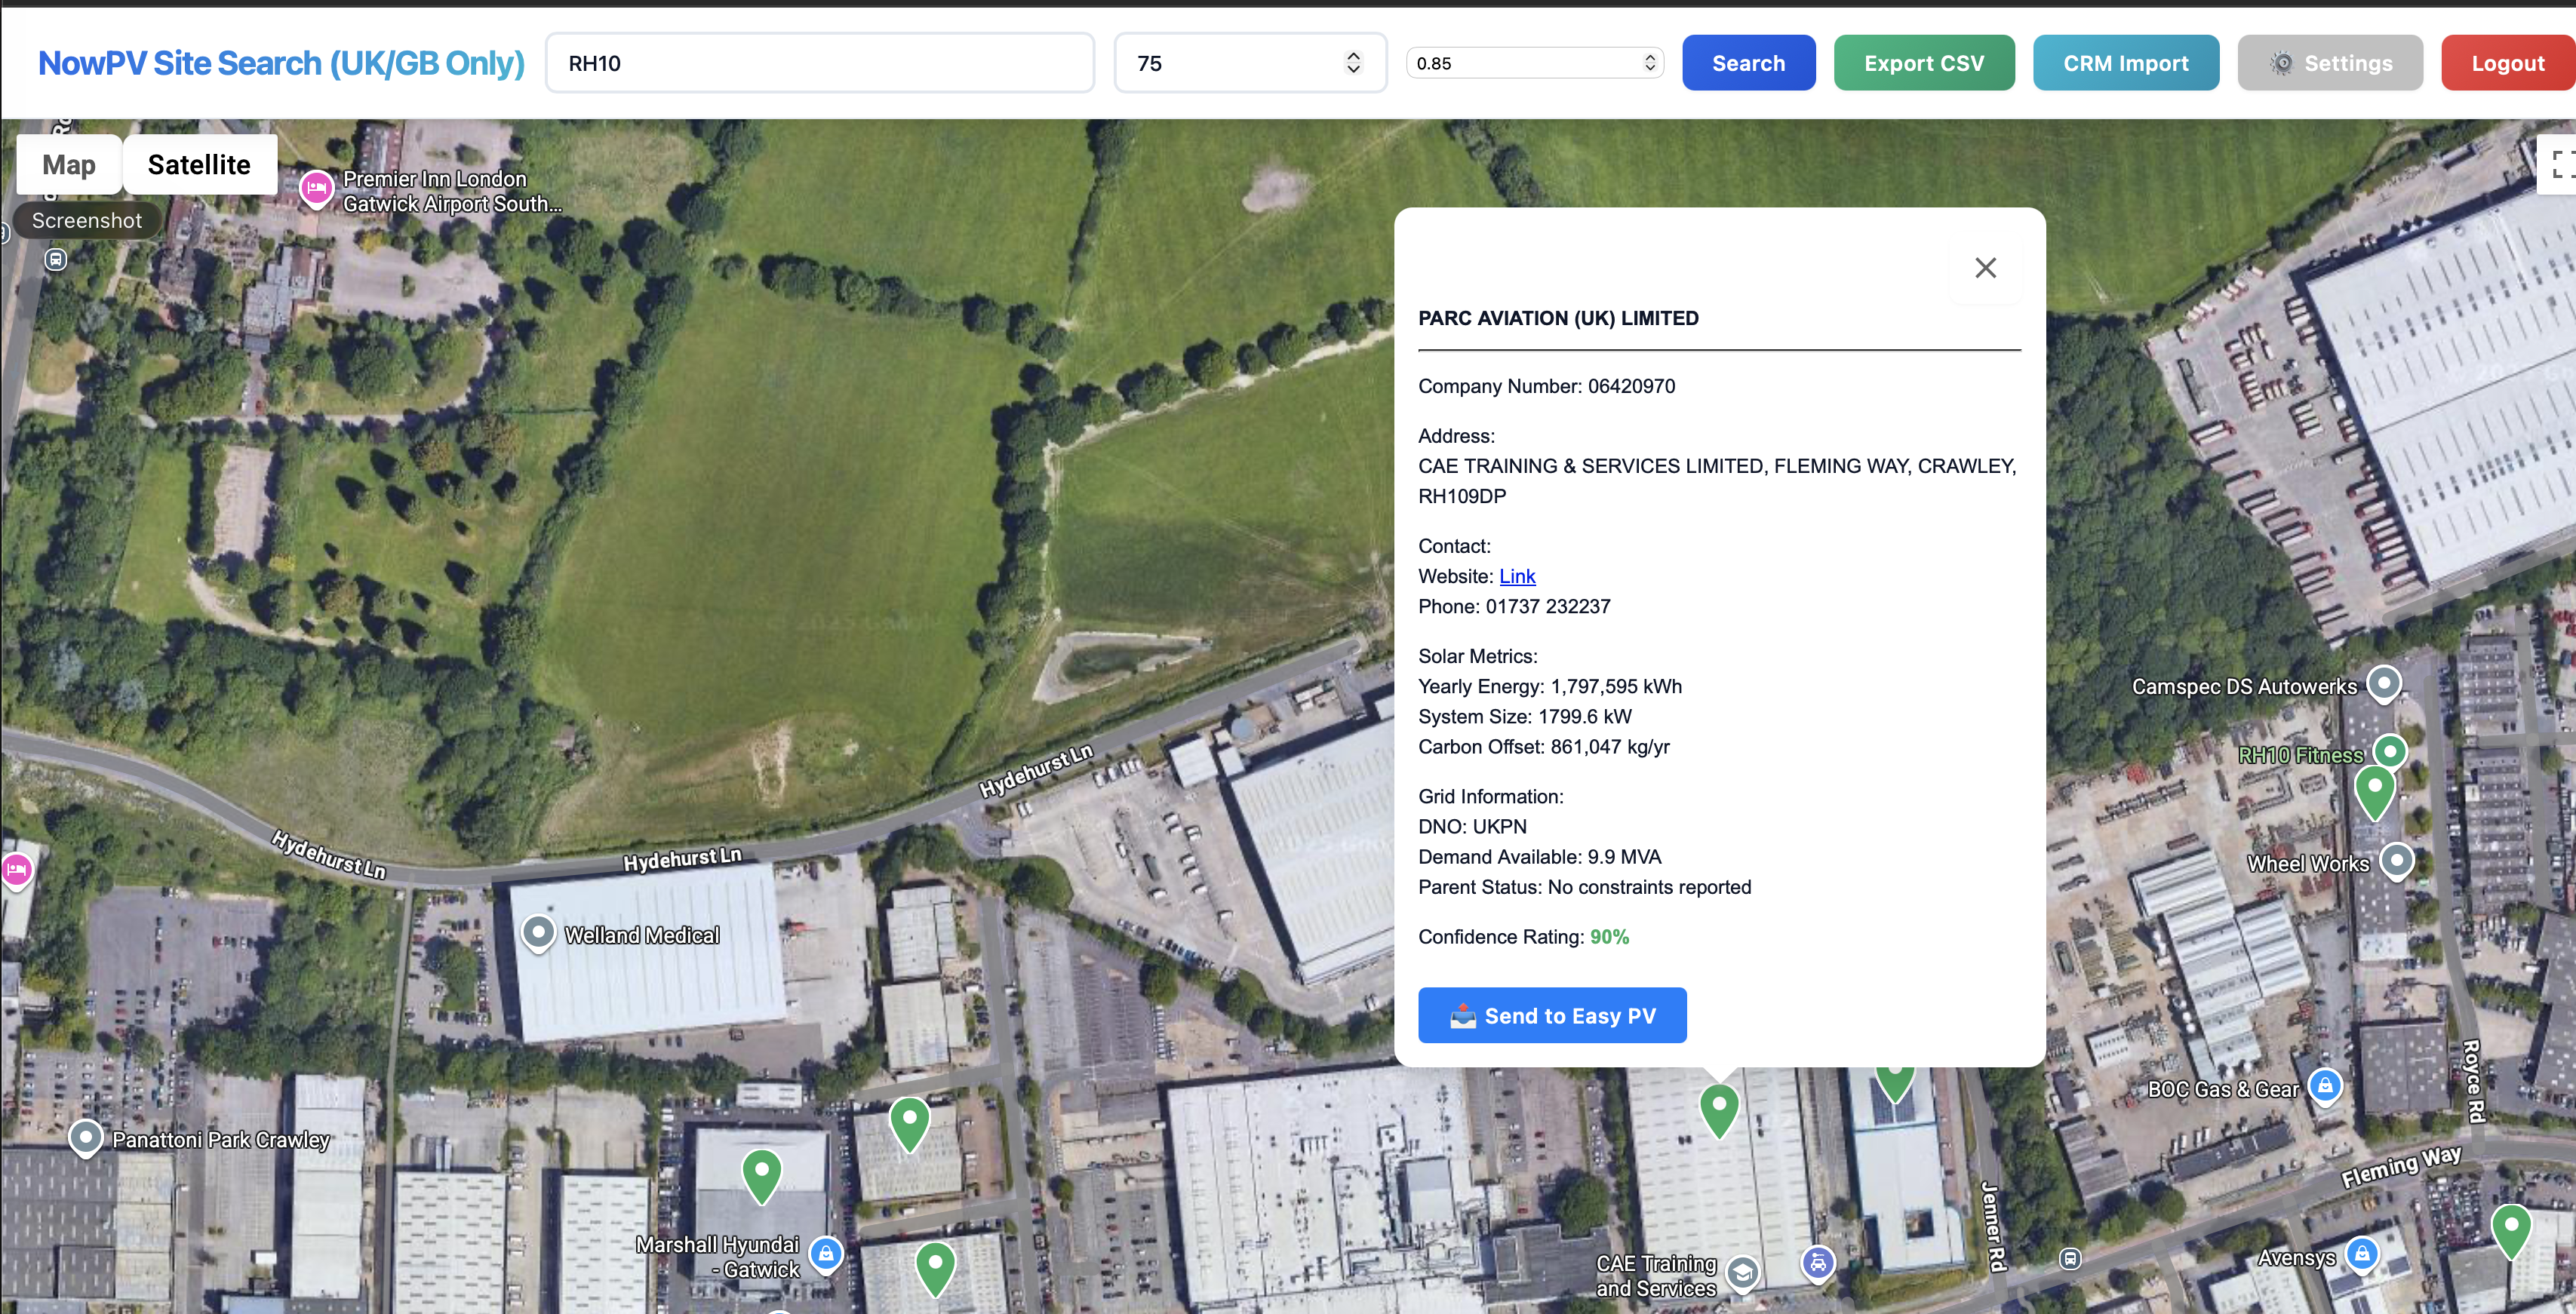Image resolution: width=2576 pixels, height=1314 pixels.
Task: Click the Welland Medical map marker
Action: [540, 933]
